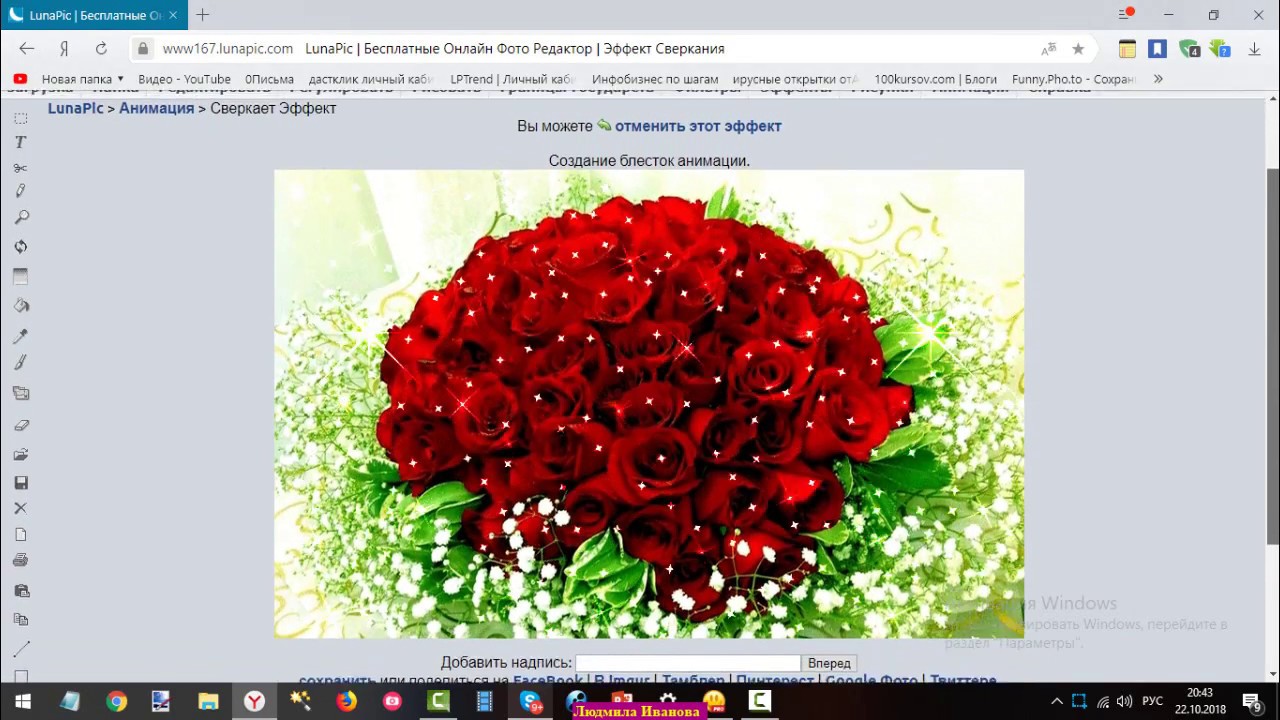Print image with the printer icon
The width and height of the screenshot is (1280, 720).
21,561
